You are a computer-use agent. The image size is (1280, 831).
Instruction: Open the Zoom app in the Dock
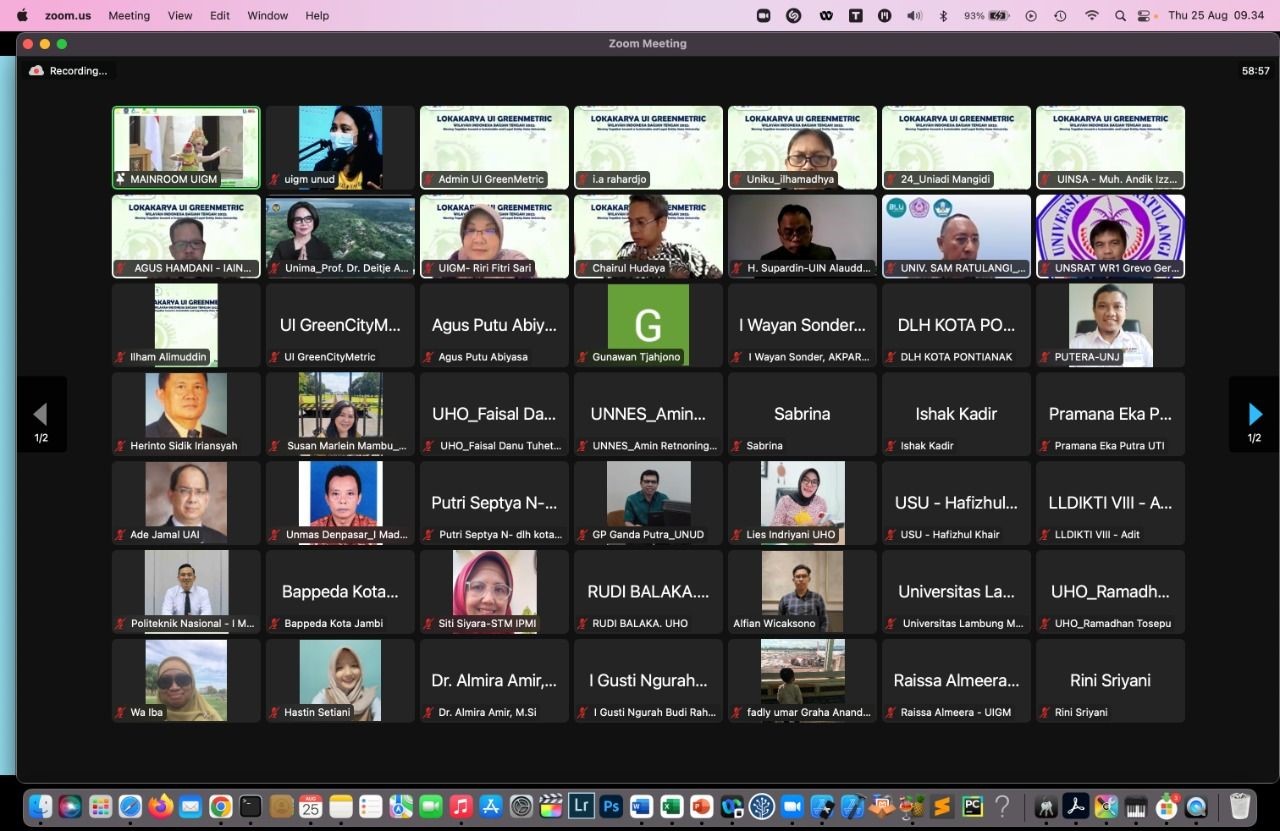[792, 806]
